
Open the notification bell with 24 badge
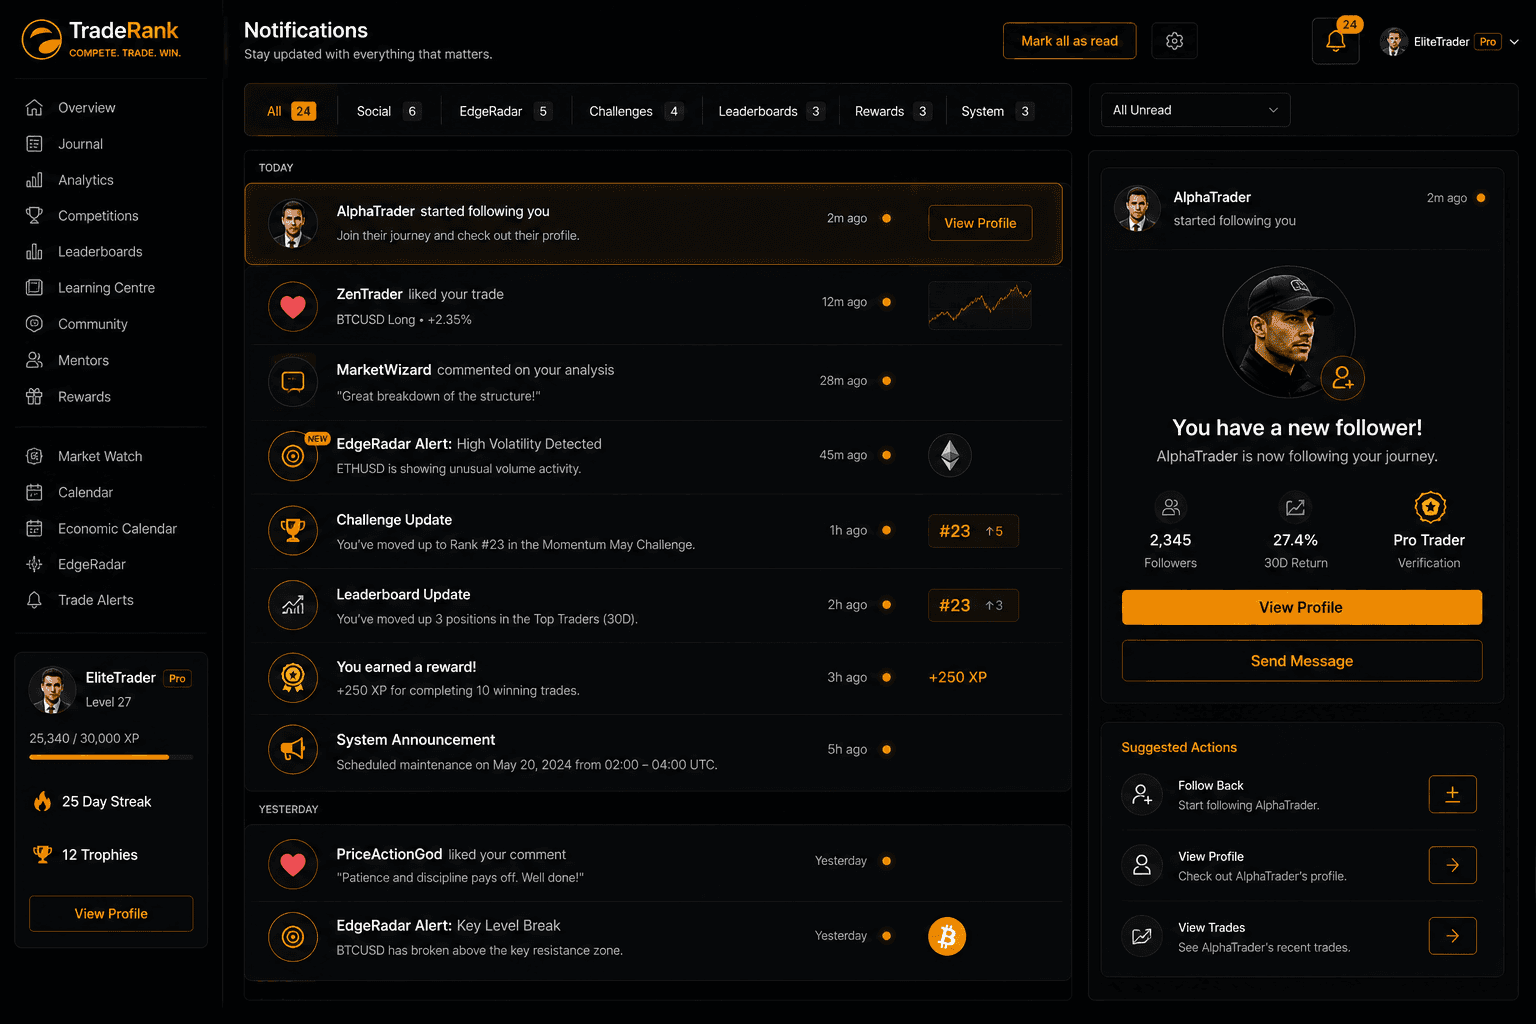[1336, 41]
